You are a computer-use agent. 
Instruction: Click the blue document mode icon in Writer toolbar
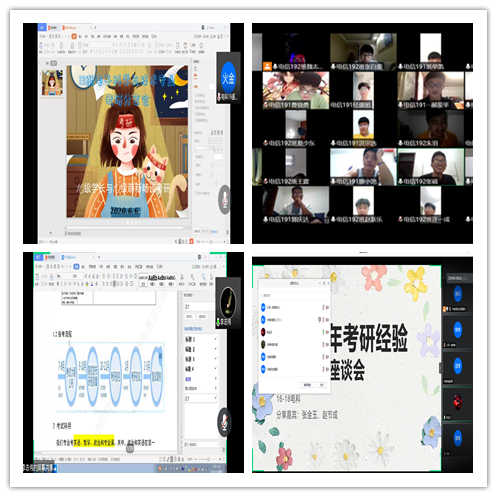click(x=76, y=266)
